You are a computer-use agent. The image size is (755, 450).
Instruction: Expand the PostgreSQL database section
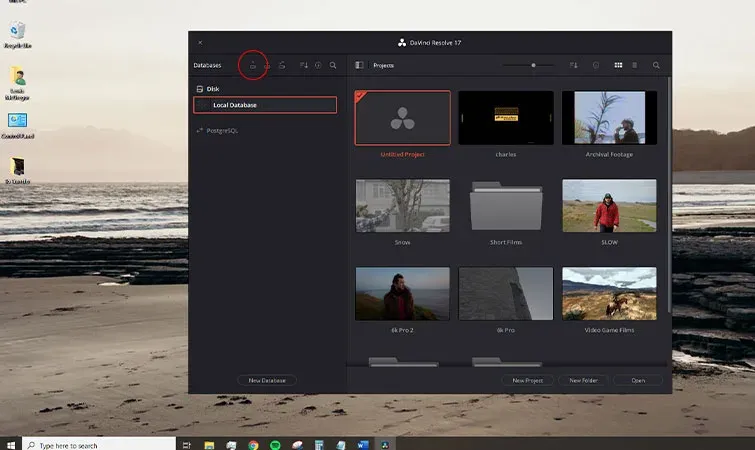[217, 130]
